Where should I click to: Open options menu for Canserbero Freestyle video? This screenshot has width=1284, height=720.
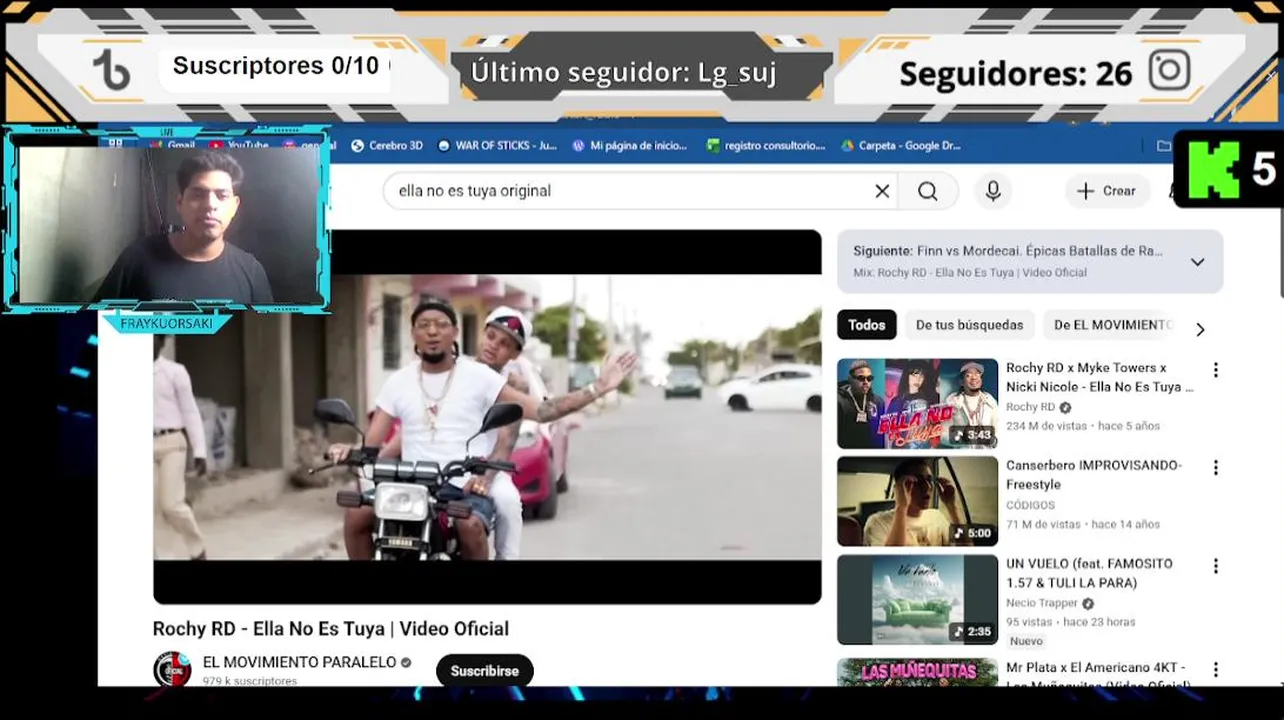pos(1215,468)
